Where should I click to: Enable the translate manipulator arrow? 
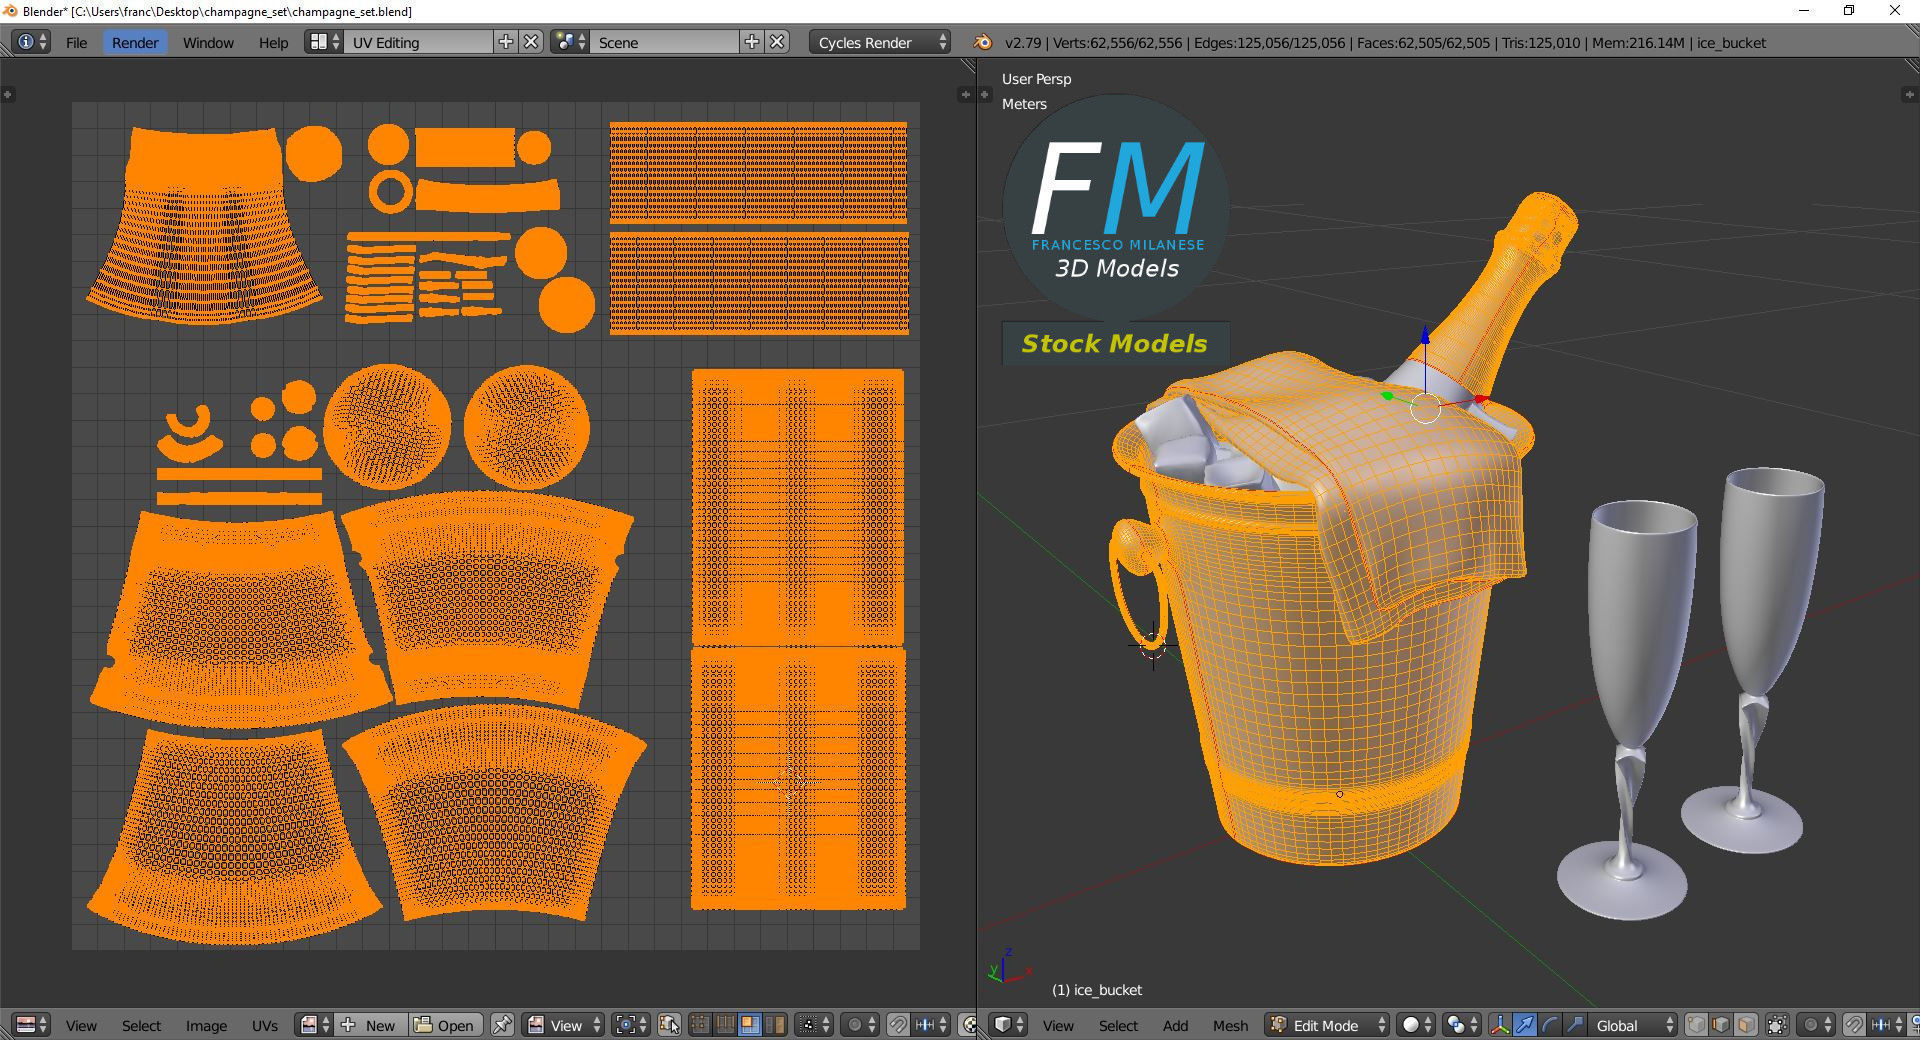coord(1525,1025)
